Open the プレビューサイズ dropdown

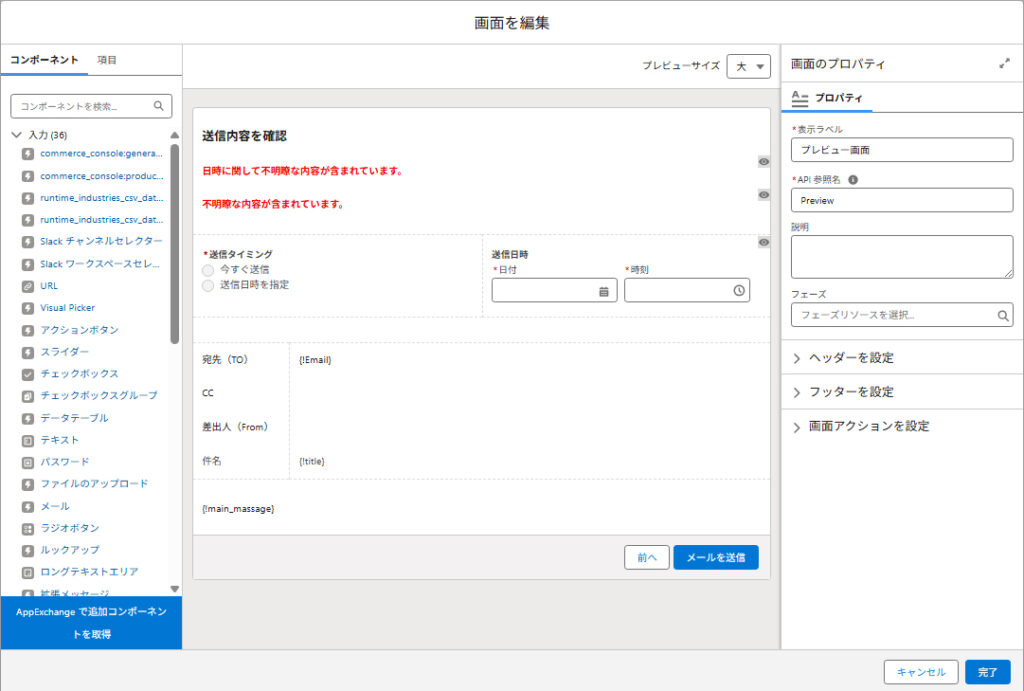coord(748,66)
